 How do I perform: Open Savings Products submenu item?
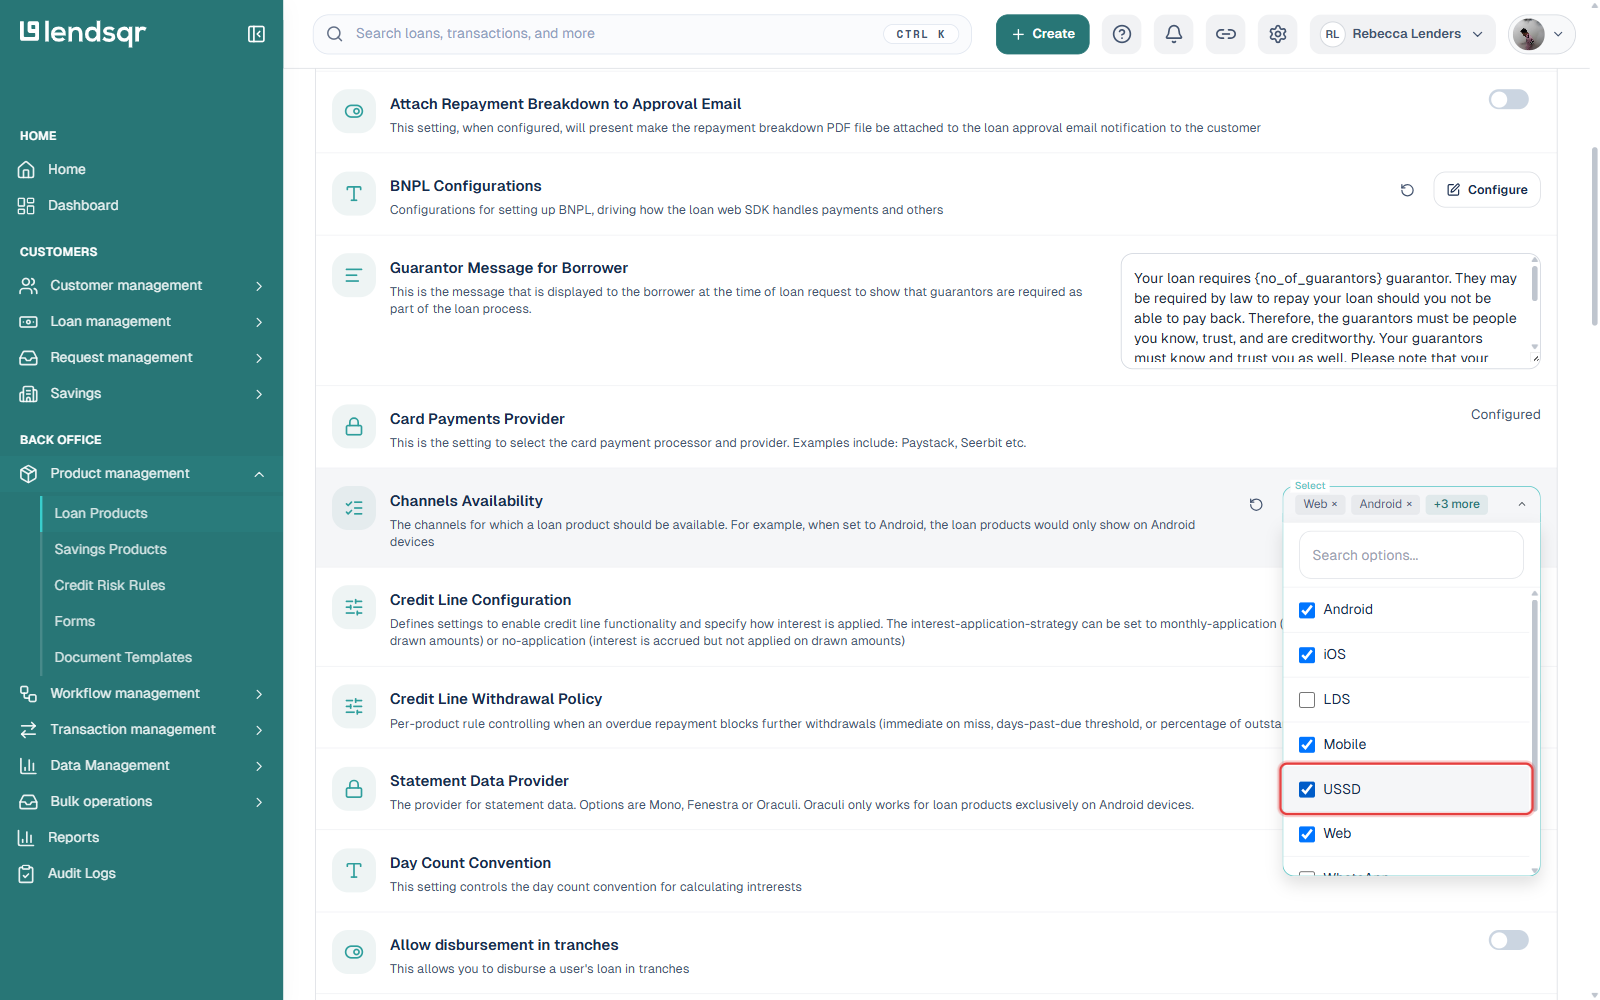pos(110,549)
